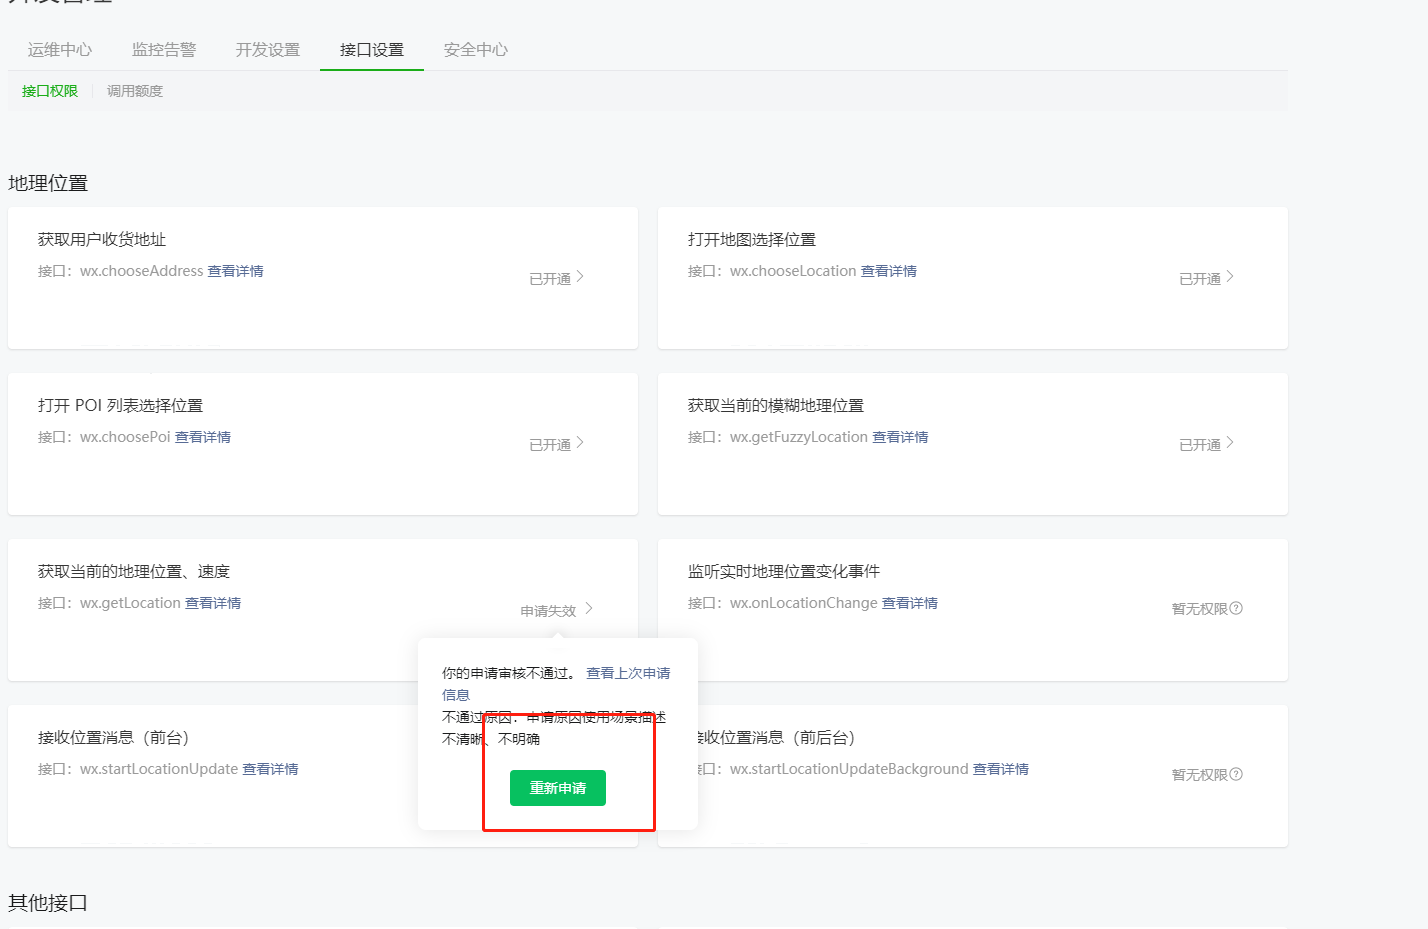The image size is (1428, 929).
Task: Switch to the 调用额度 sub-tab
Action: (135, 91)
